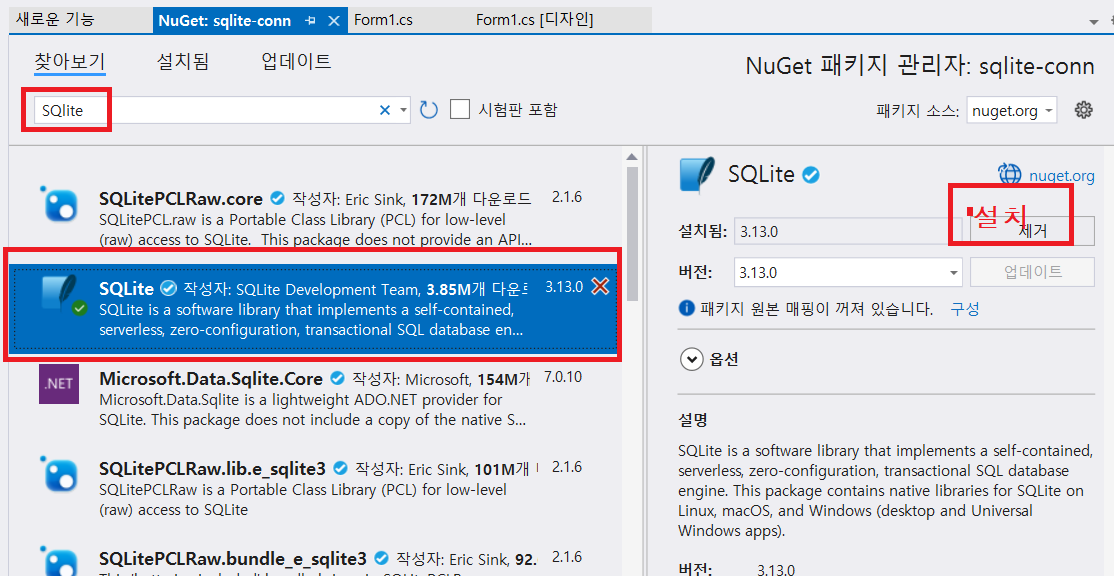
Task: Open the 구성 configure link
Action: [x=965, y=309]
